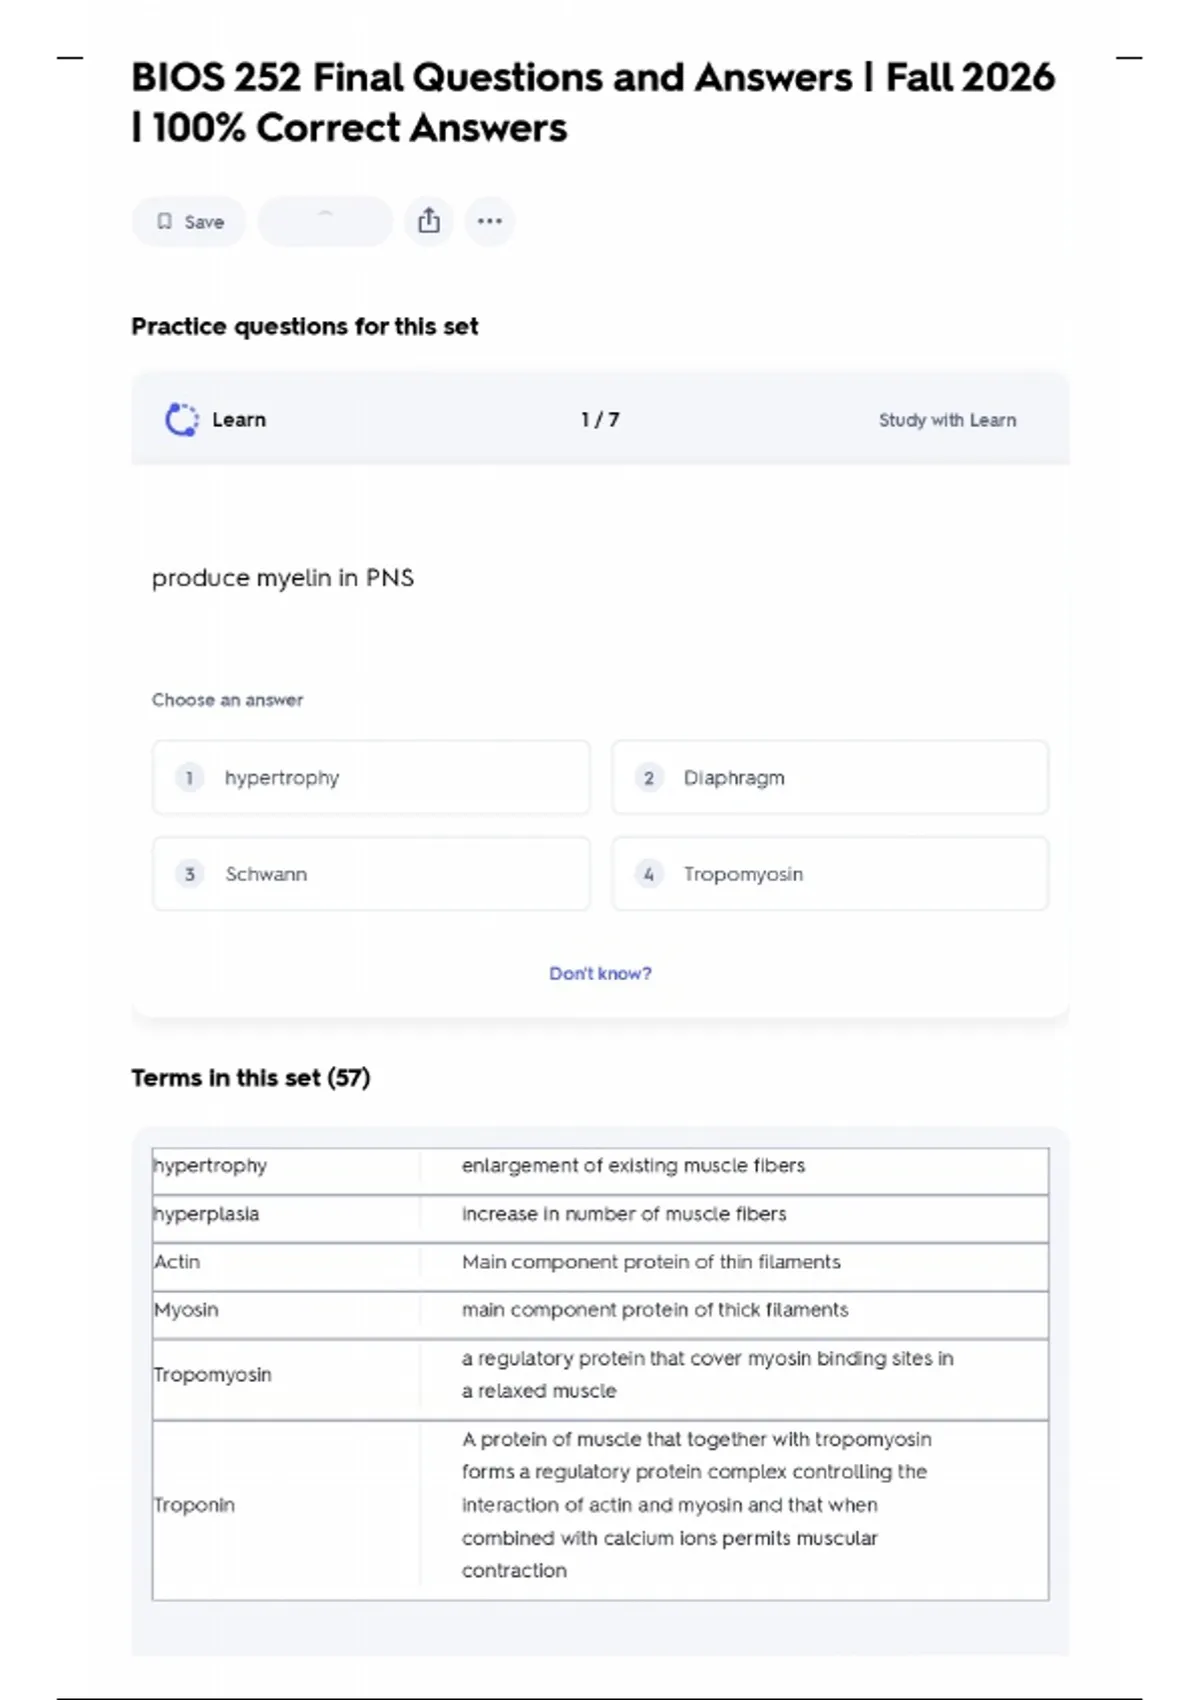Click the Learn mode circular icon
The width and height of the screenshot is (1200, 1700).
tap(181, 420)
